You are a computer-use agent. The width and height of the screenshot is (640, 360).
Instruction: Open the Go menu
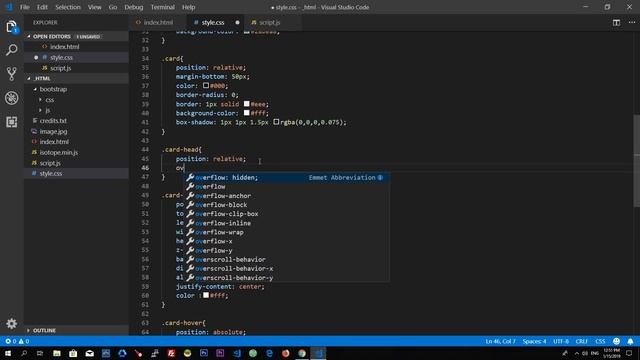point(113,7)
